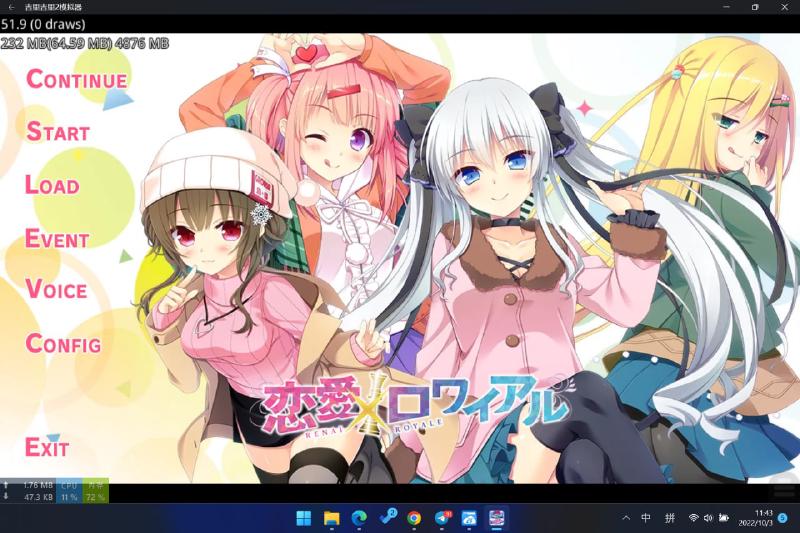The height and width of the screenshot is (533, 800).
Task: Select the Kirikiri emulator taskbar icon
Action: click(495, 518)
